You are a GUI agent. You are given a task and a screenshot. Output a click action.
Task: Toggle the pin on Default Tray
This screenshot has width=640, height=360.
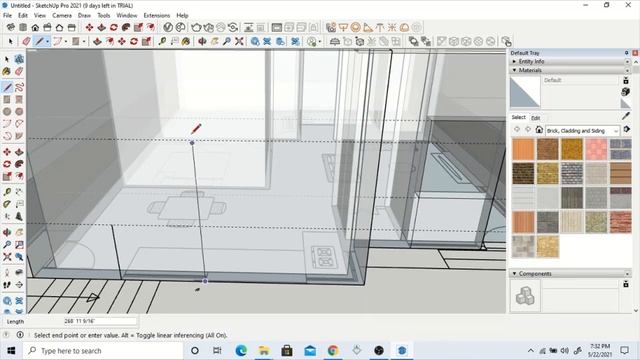pos(627,53)
